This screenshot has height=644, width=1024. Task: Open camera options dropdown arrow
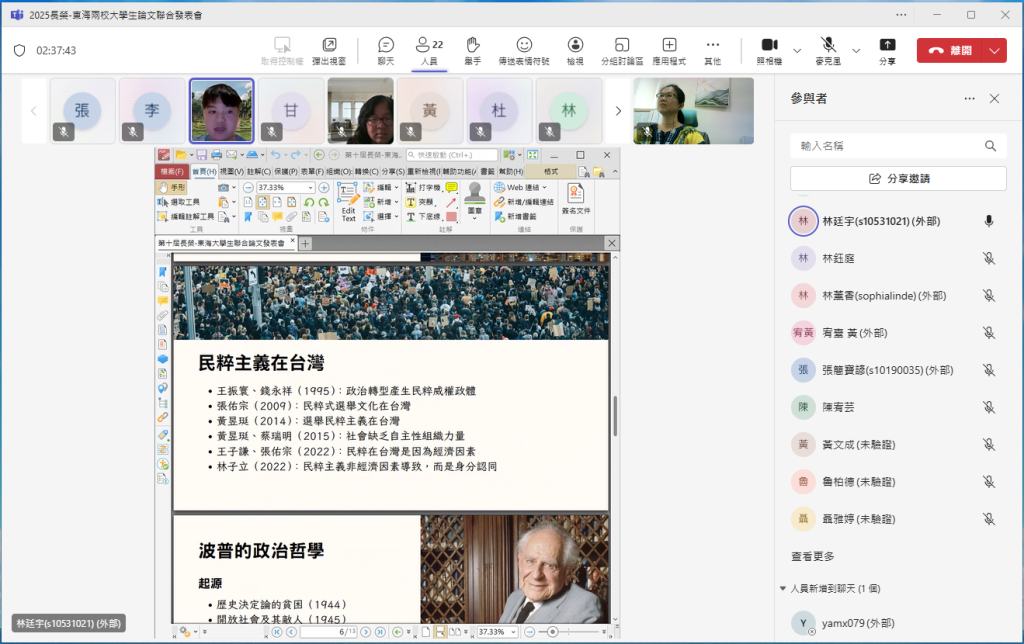[x=797, y=51]
